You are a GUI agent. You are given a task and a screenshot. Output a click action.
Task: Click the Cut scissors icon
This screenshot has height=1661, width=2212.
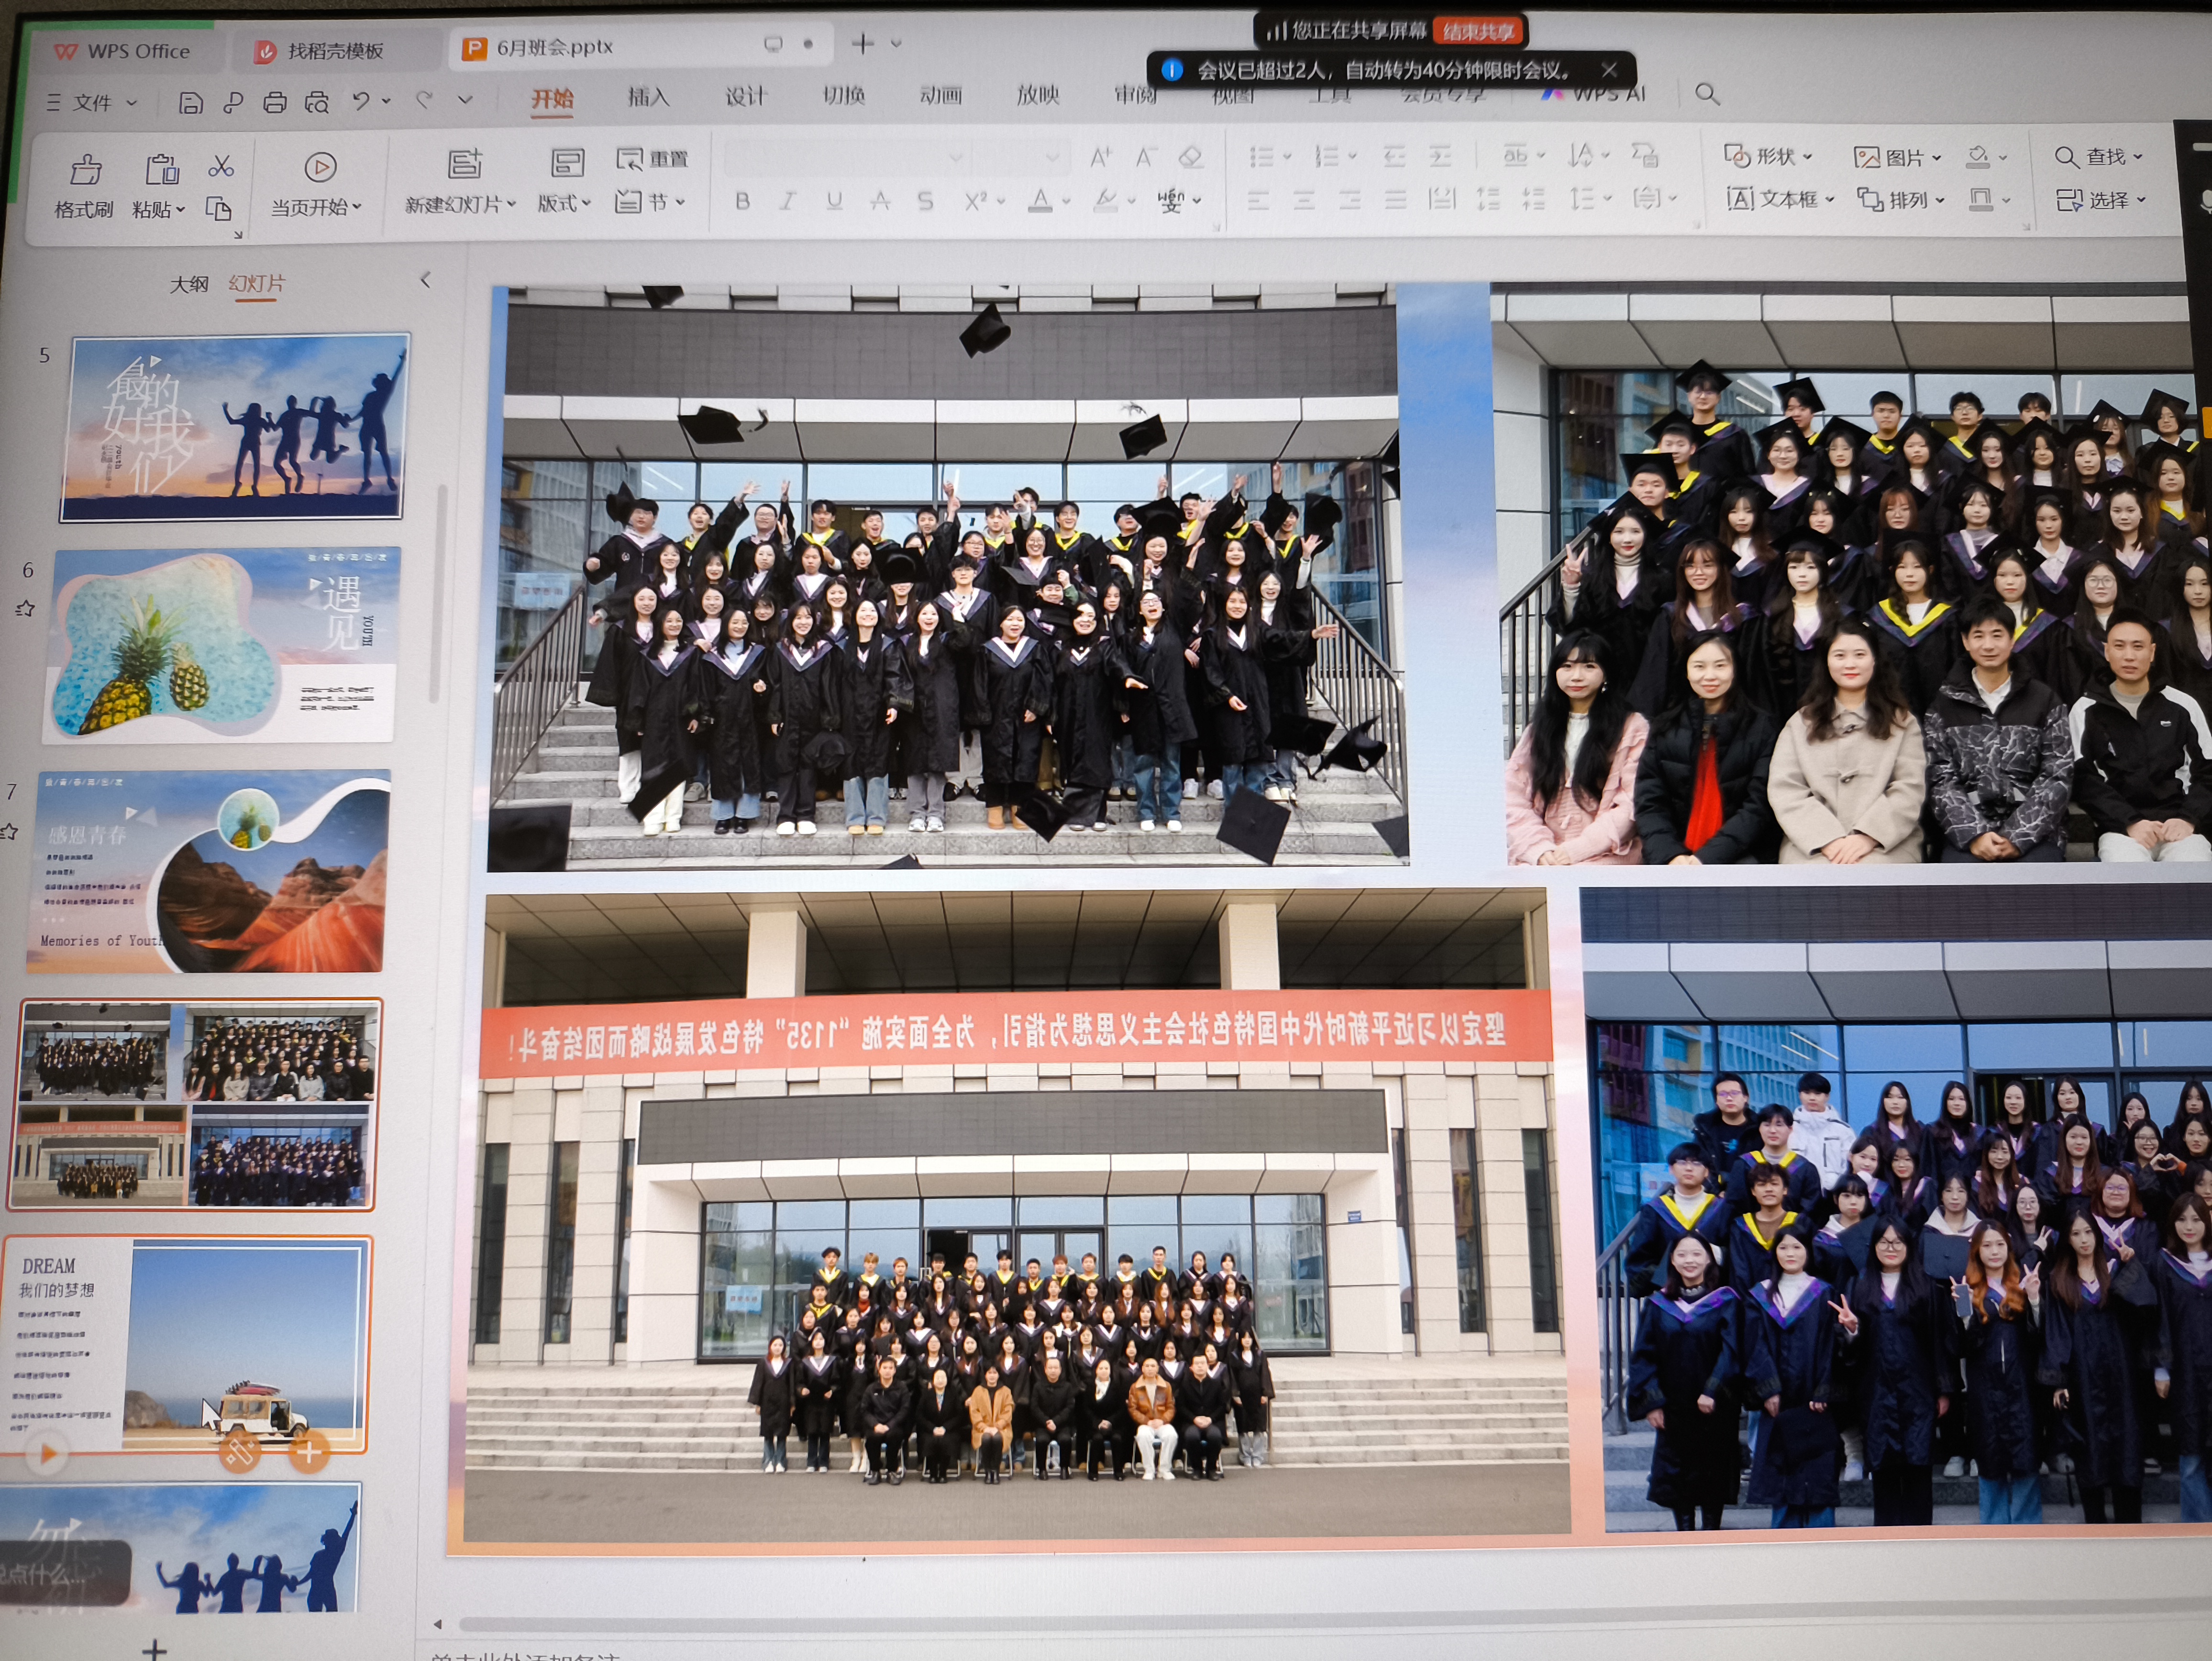tap(221, 165)
